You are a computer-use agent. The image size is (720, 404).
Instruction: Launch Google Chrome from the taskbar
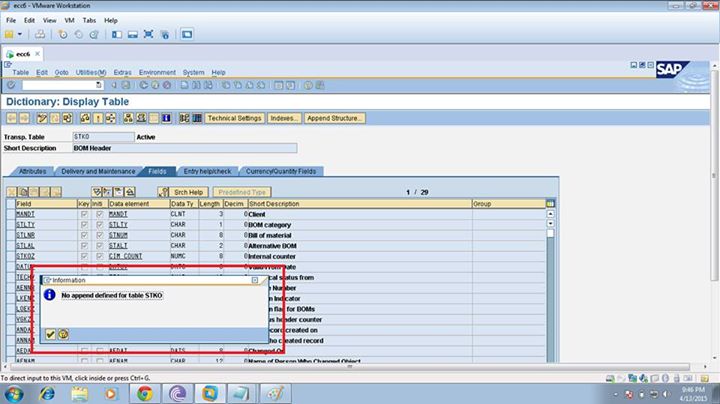pos(145,394)
